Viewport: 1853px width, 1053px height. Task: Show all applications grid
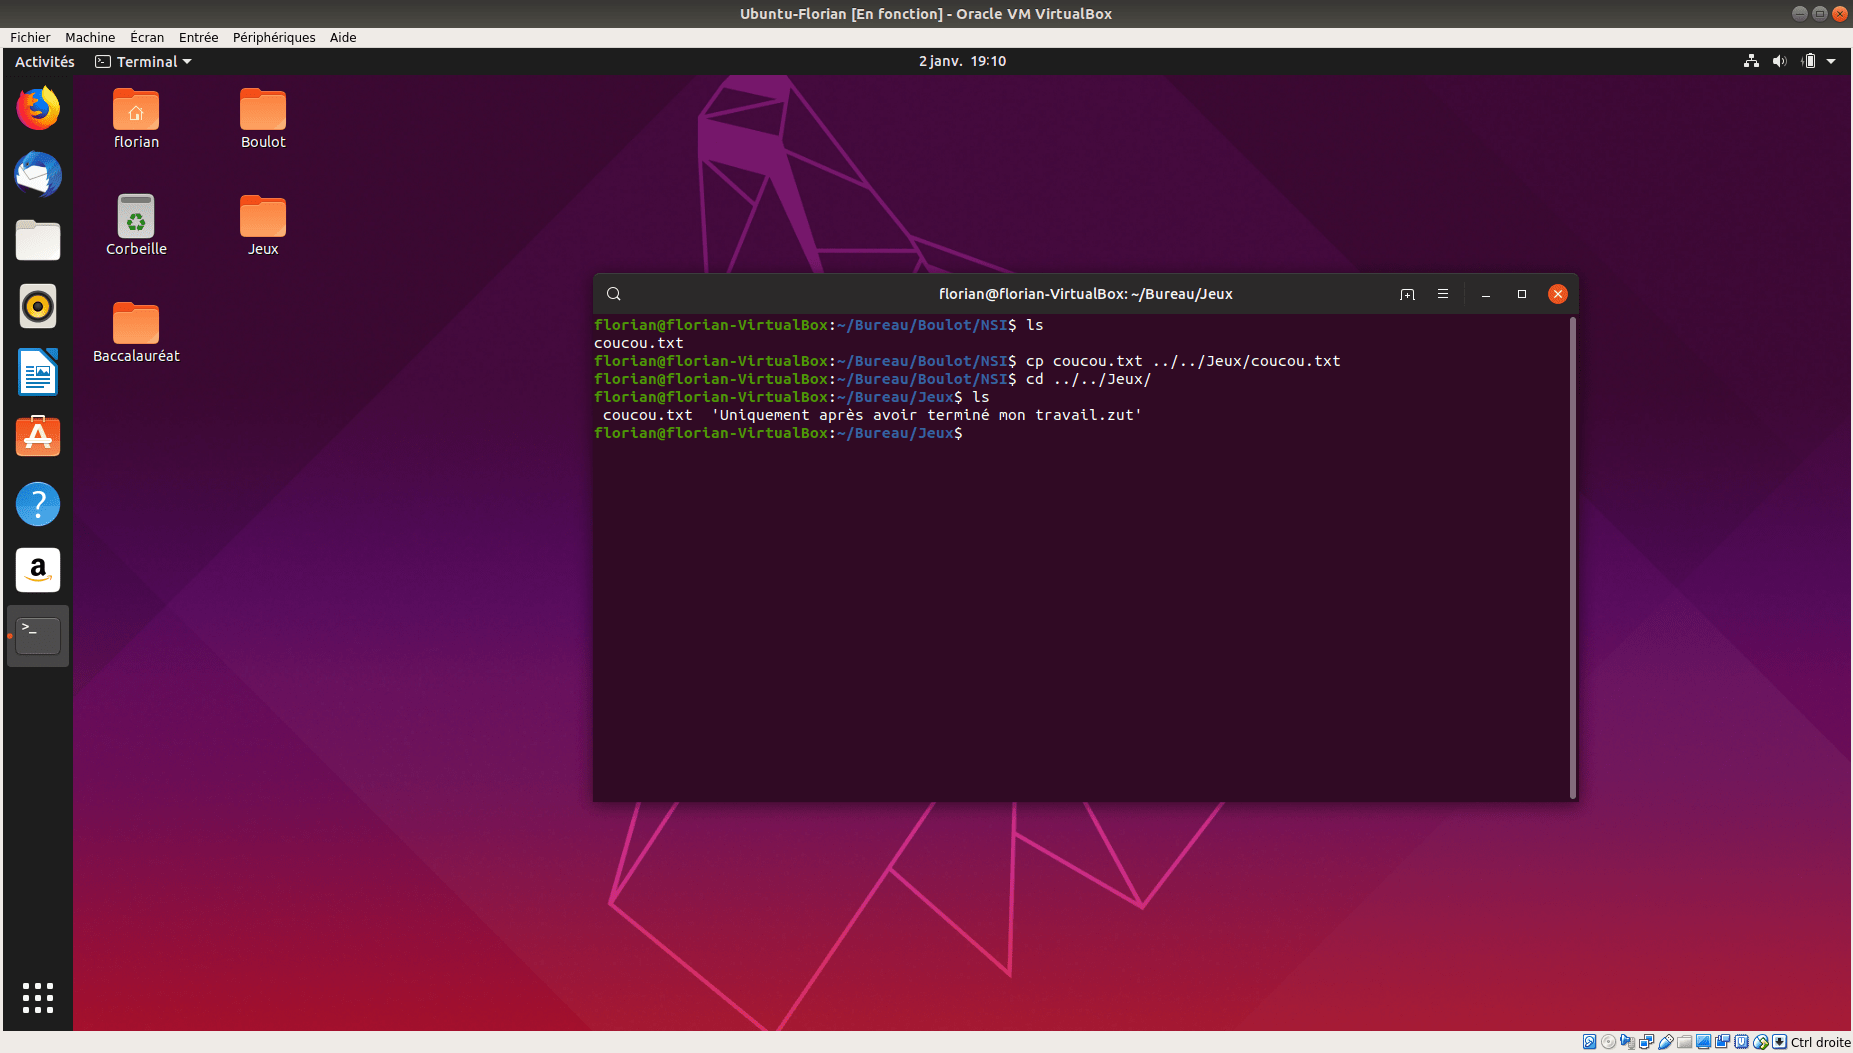[x=38, y=997]
